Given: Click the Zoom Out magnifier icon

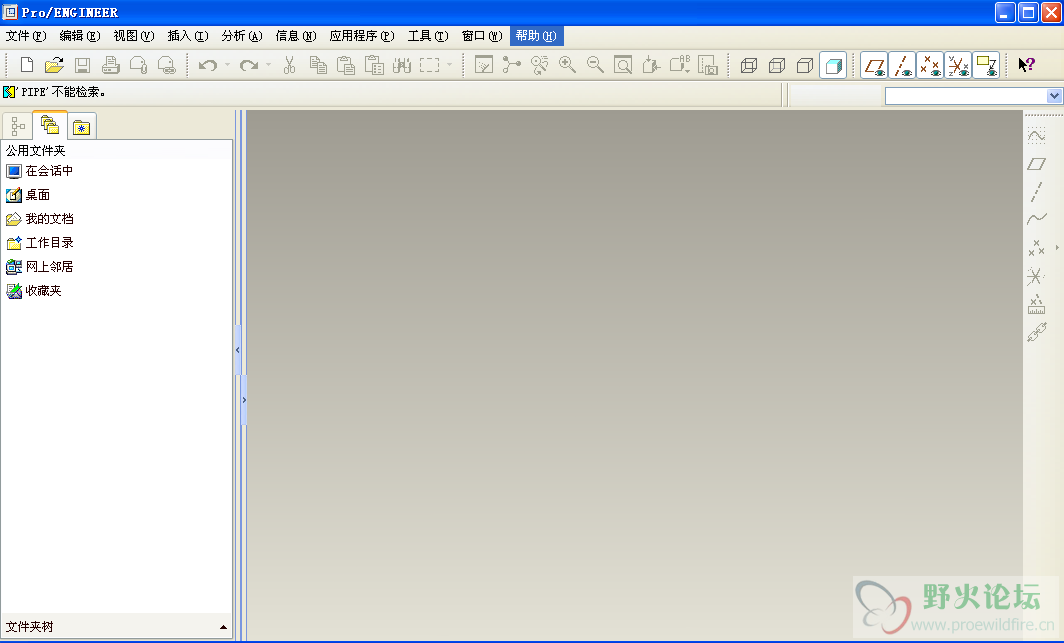Looking at the screenshot, I should coord(595,65).
